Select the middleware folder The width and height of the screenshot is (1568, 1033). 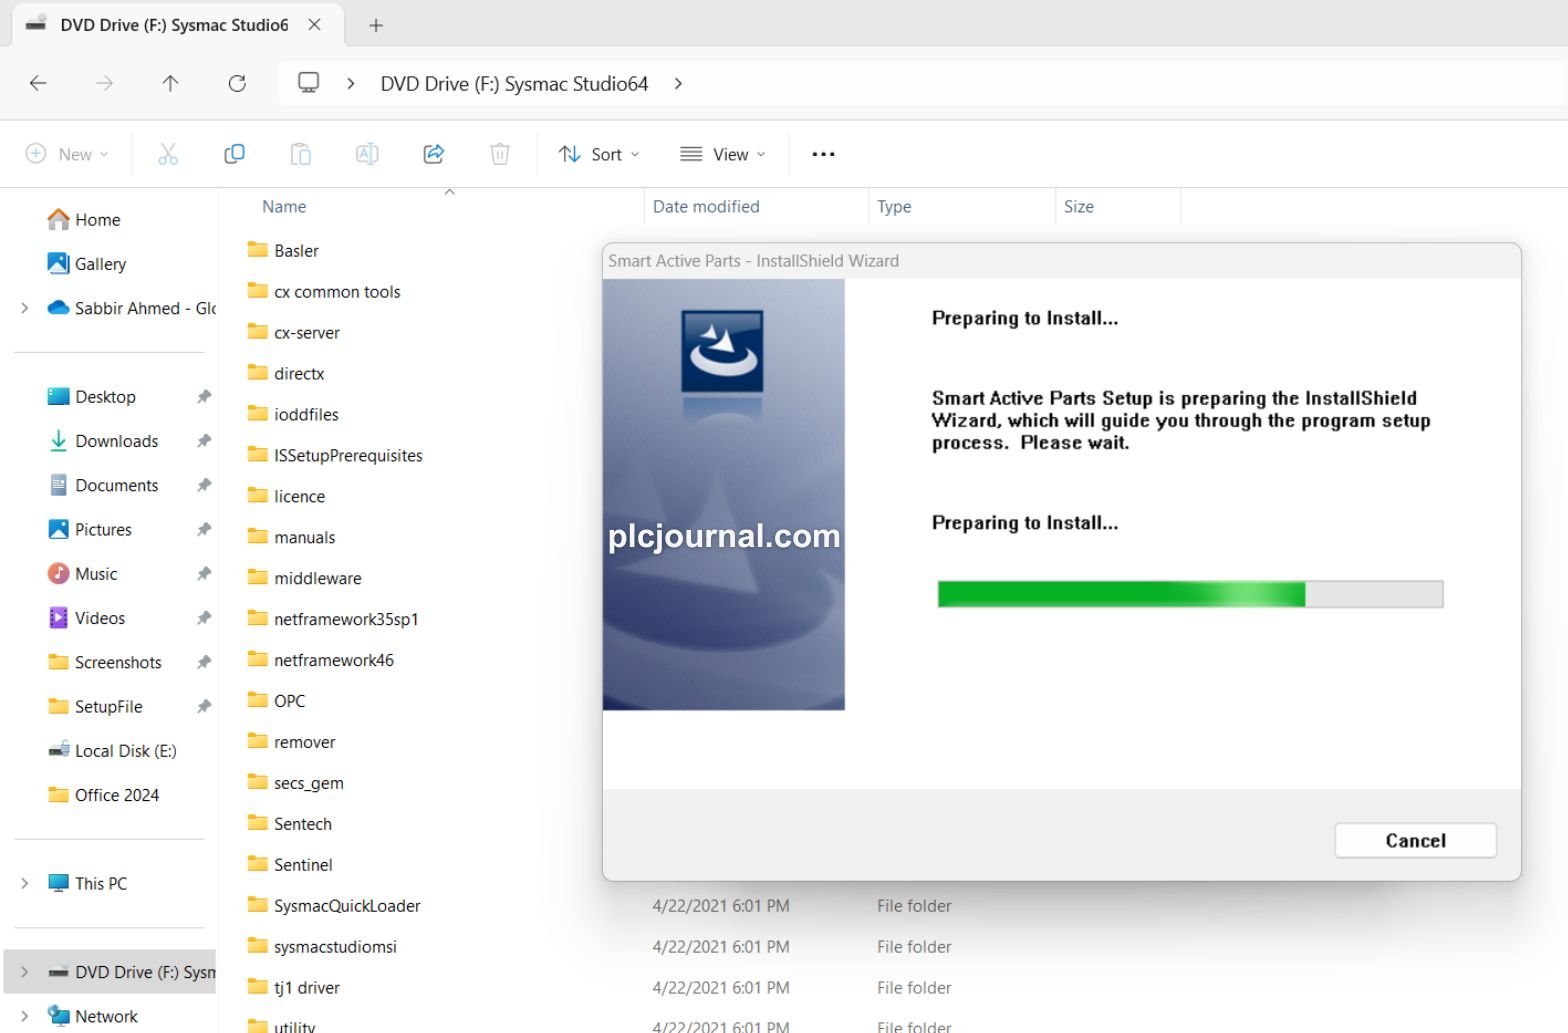coord(304,578)
